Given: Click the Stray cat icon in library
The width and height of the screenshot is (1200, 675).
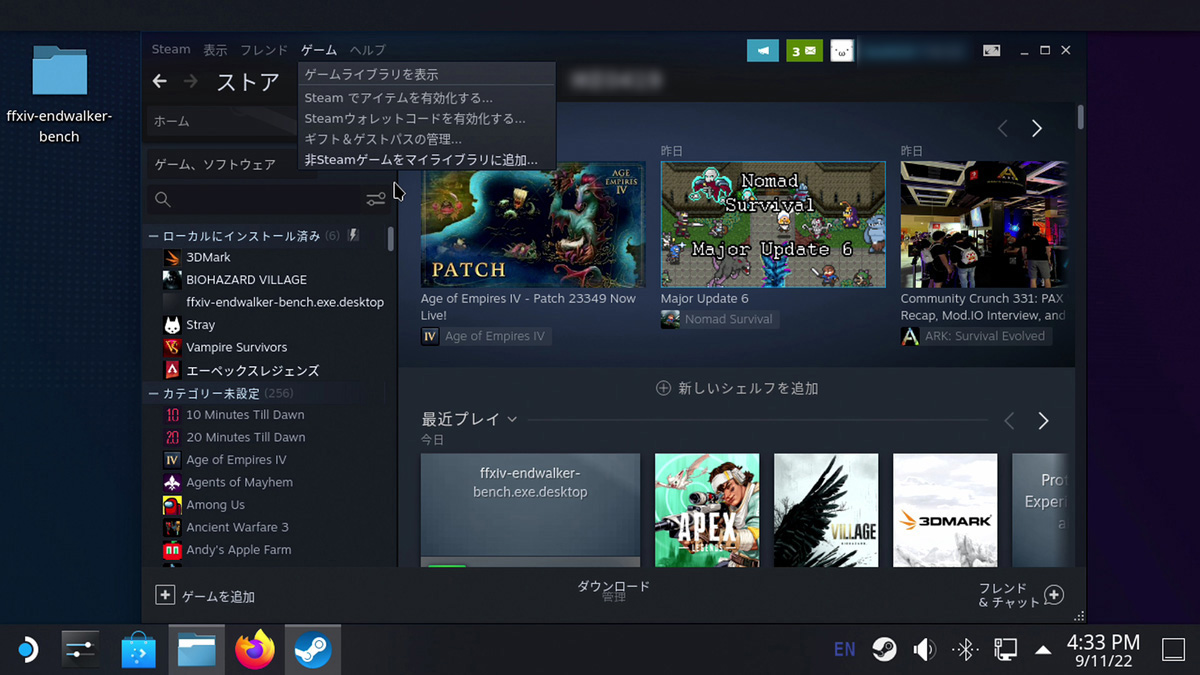Looking at the screenshot, I should [x=172, y=325].
